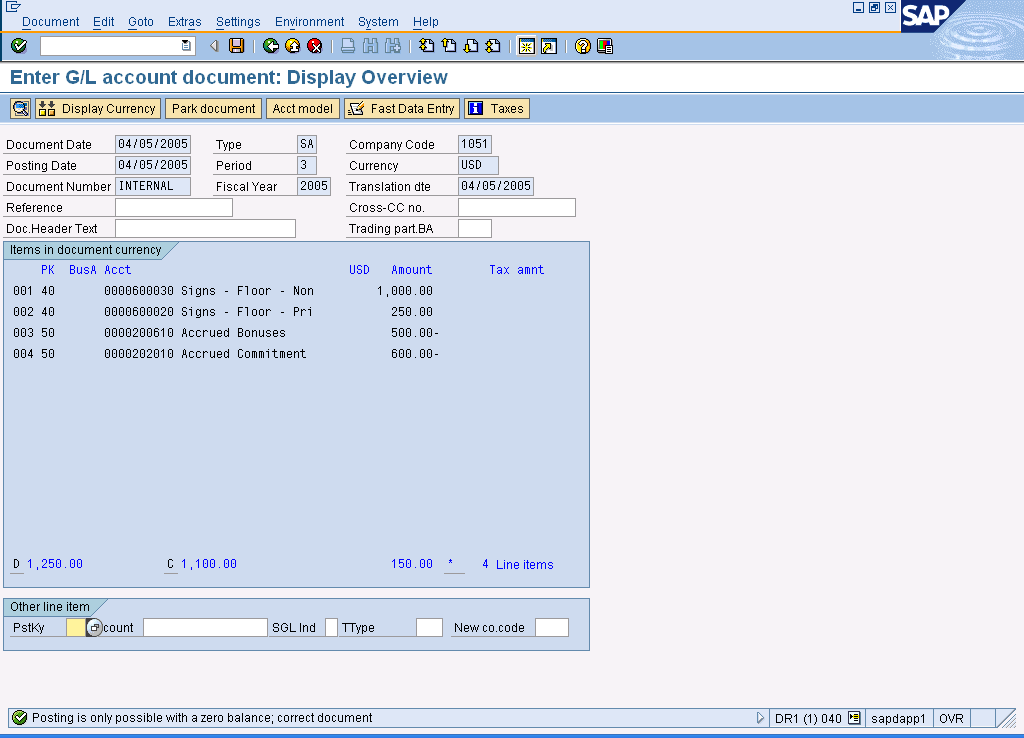Click the Reference input field

tap(174, 208)
